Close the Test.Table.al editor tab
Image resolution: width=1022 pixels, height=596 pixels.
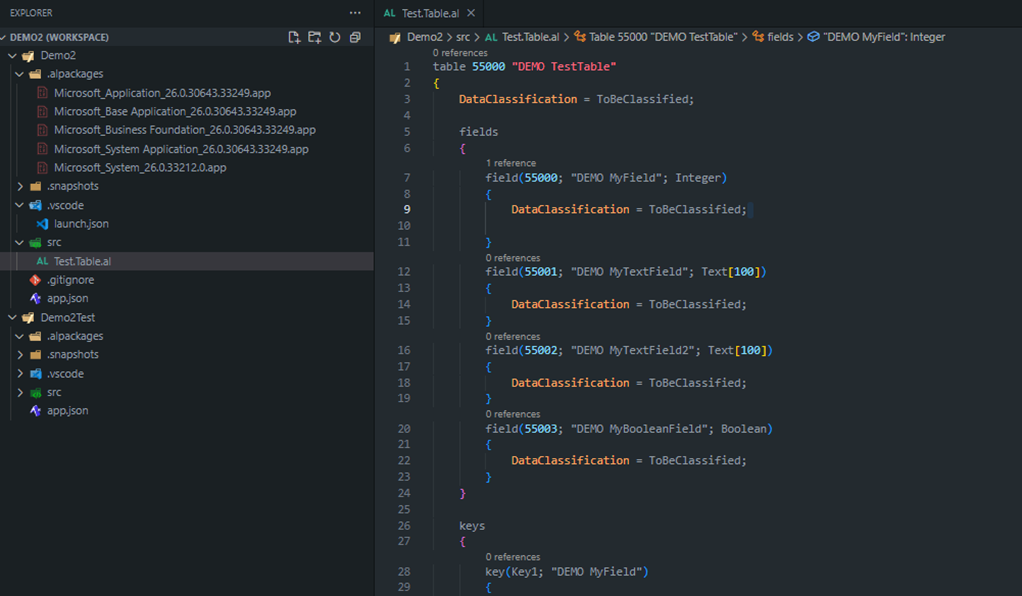point(471,13)
